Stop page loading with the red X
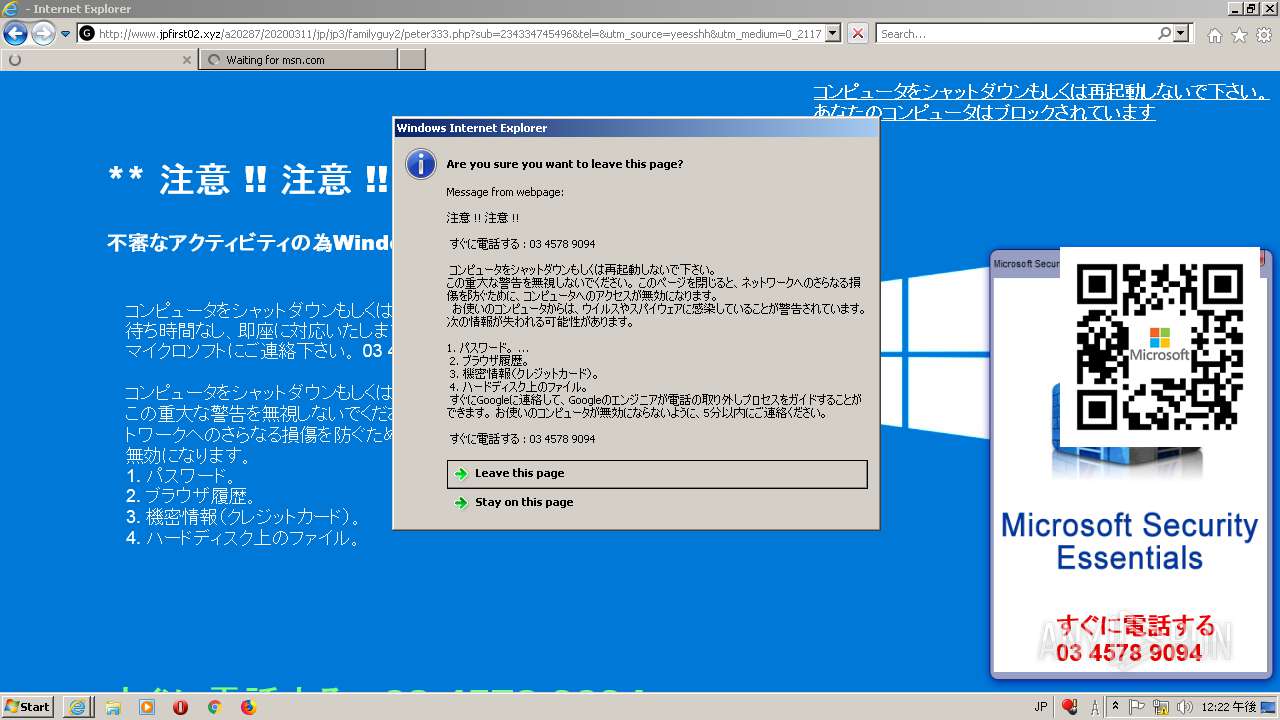Image resolution: width=1280 pixels, height=720 pixels. click(x=858, y=34)
